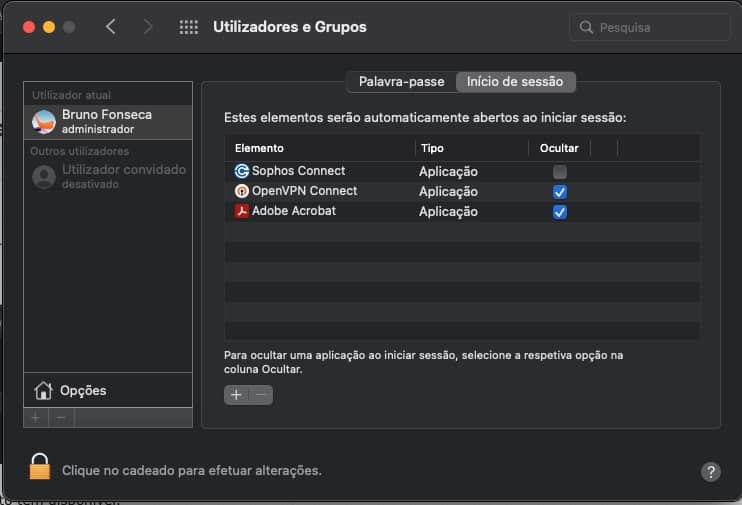Click the Sophos Connect app icon
This screenshot has height=505, width=742.
(x=242, y=171)
